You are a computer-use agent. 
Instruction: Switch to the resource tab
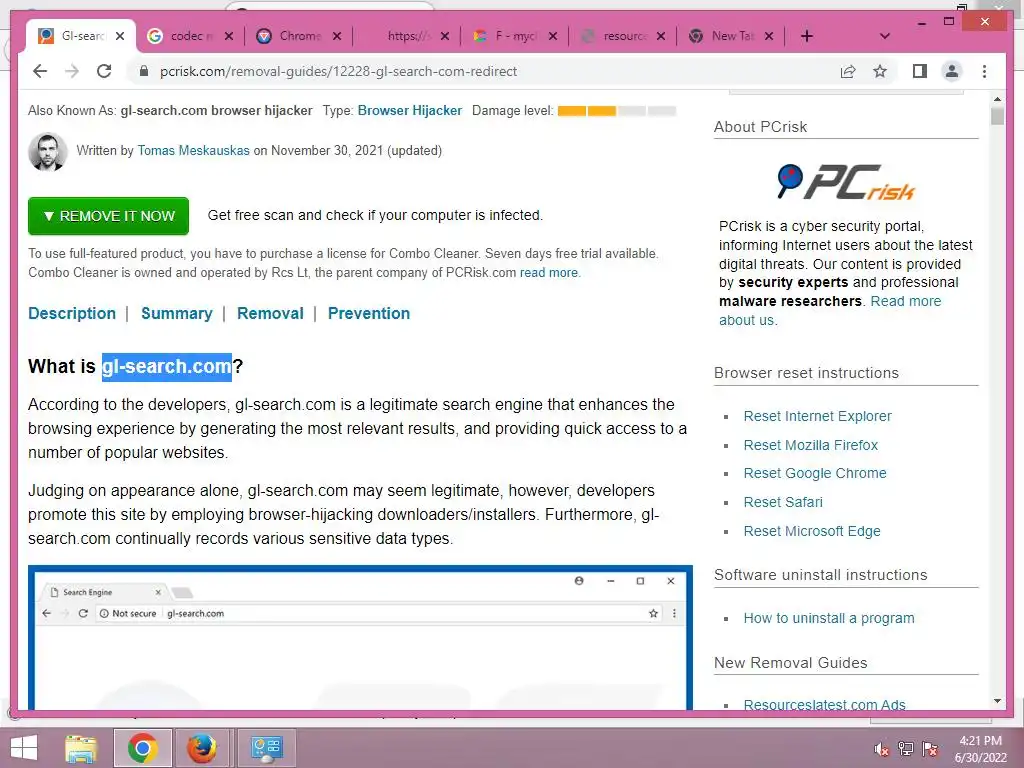(622, 36)
